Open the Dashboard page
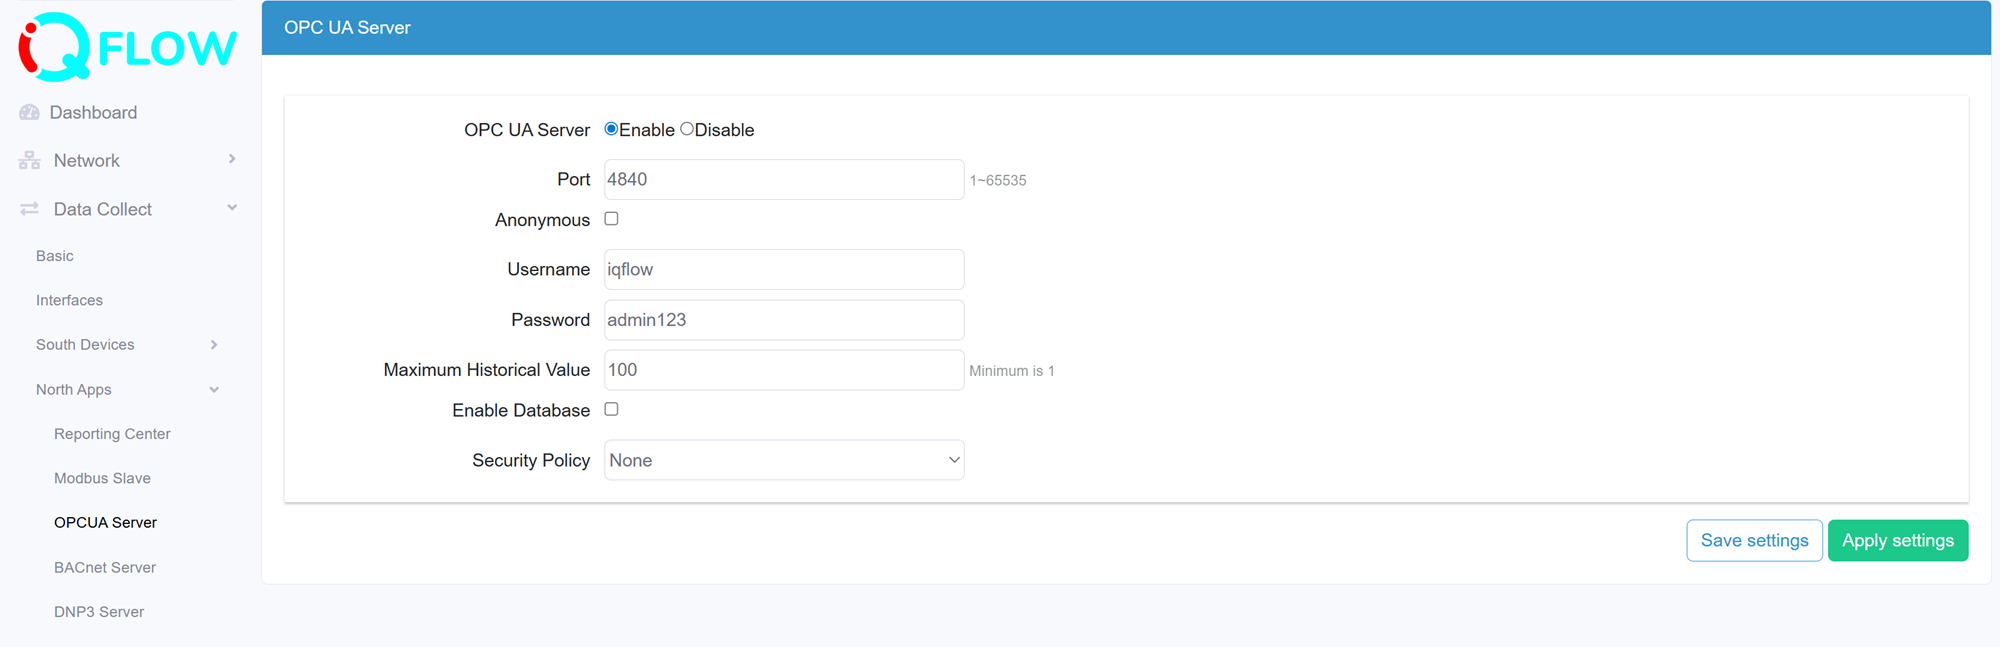2000x647 pixels. tap(93, 112)
